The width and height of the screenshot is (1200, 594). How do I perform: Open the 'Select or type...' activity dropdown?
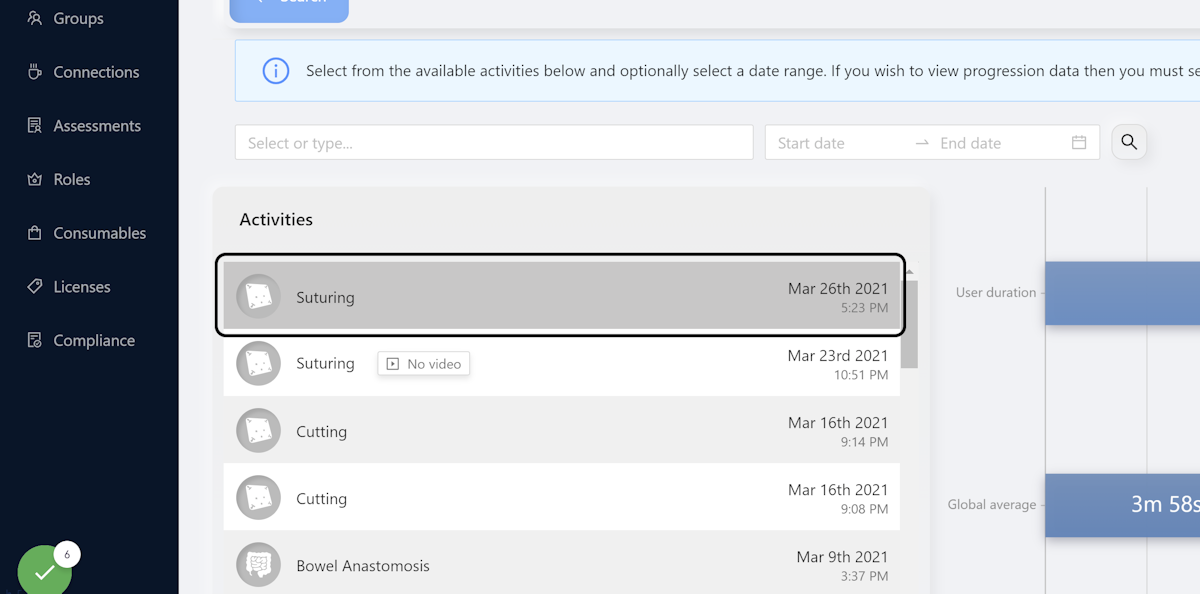494,143
